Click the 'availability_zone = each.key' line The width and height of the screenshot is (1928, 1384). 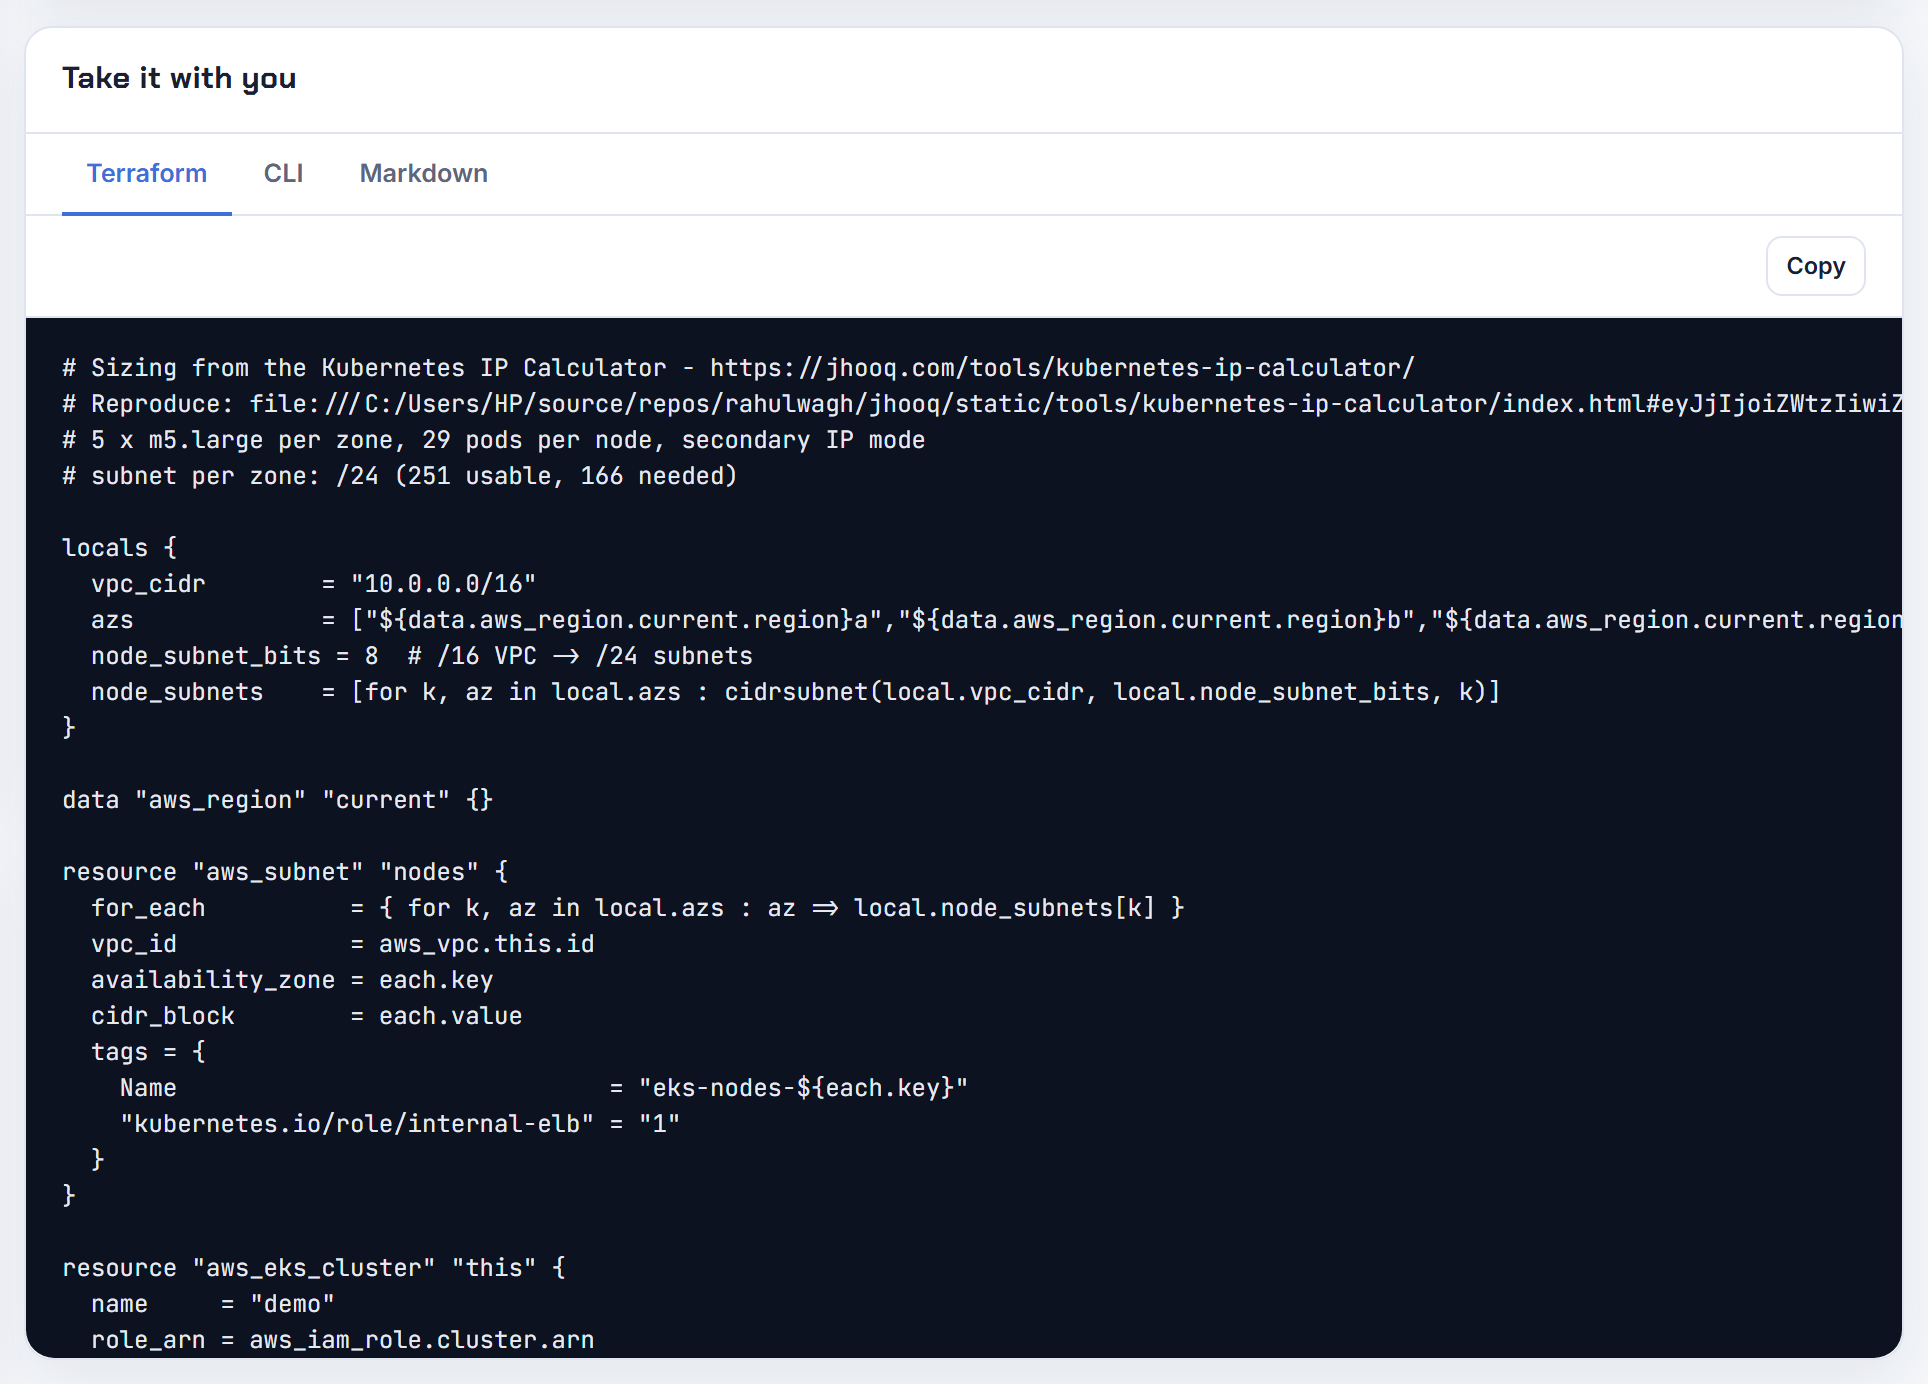(292, 980)
